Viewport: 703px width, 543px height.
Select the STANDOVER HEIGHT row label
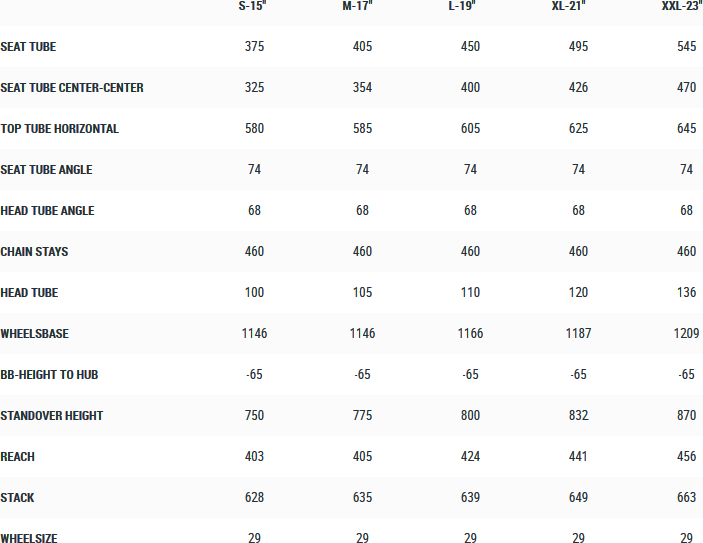[51, 416]
